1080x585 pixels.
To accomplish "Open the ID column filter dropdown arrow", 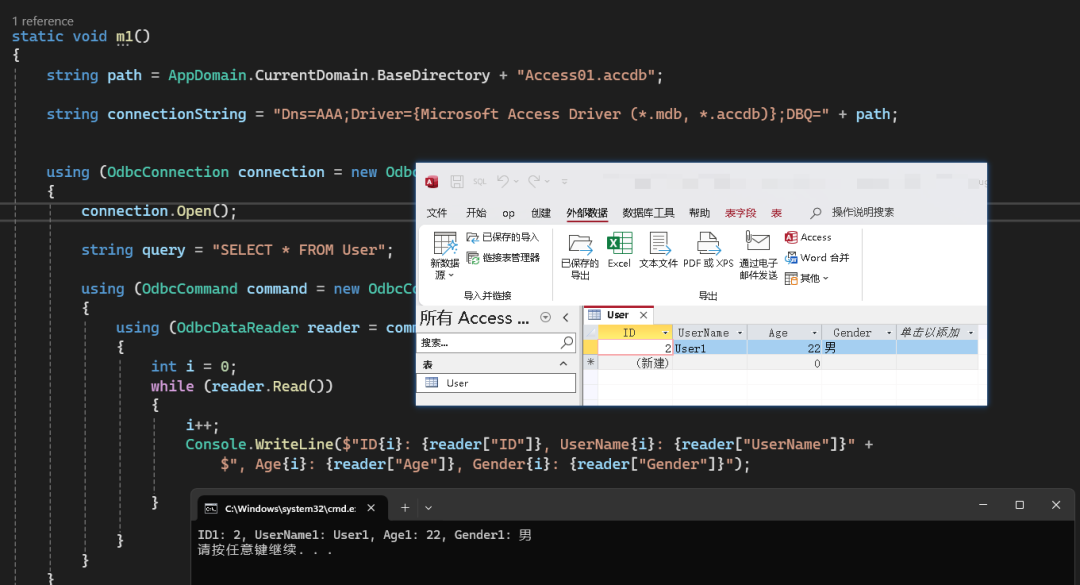I will coord(664,333).
